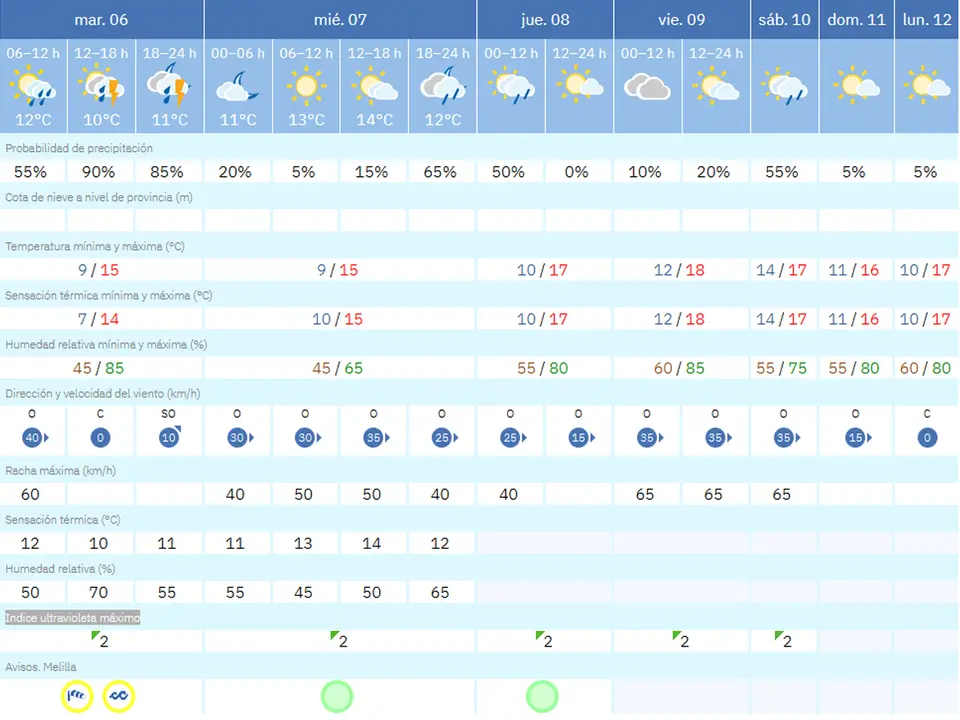Click the wind 35 icon for sáb. 10
The image size is (960, 720).
click(787, 438)
